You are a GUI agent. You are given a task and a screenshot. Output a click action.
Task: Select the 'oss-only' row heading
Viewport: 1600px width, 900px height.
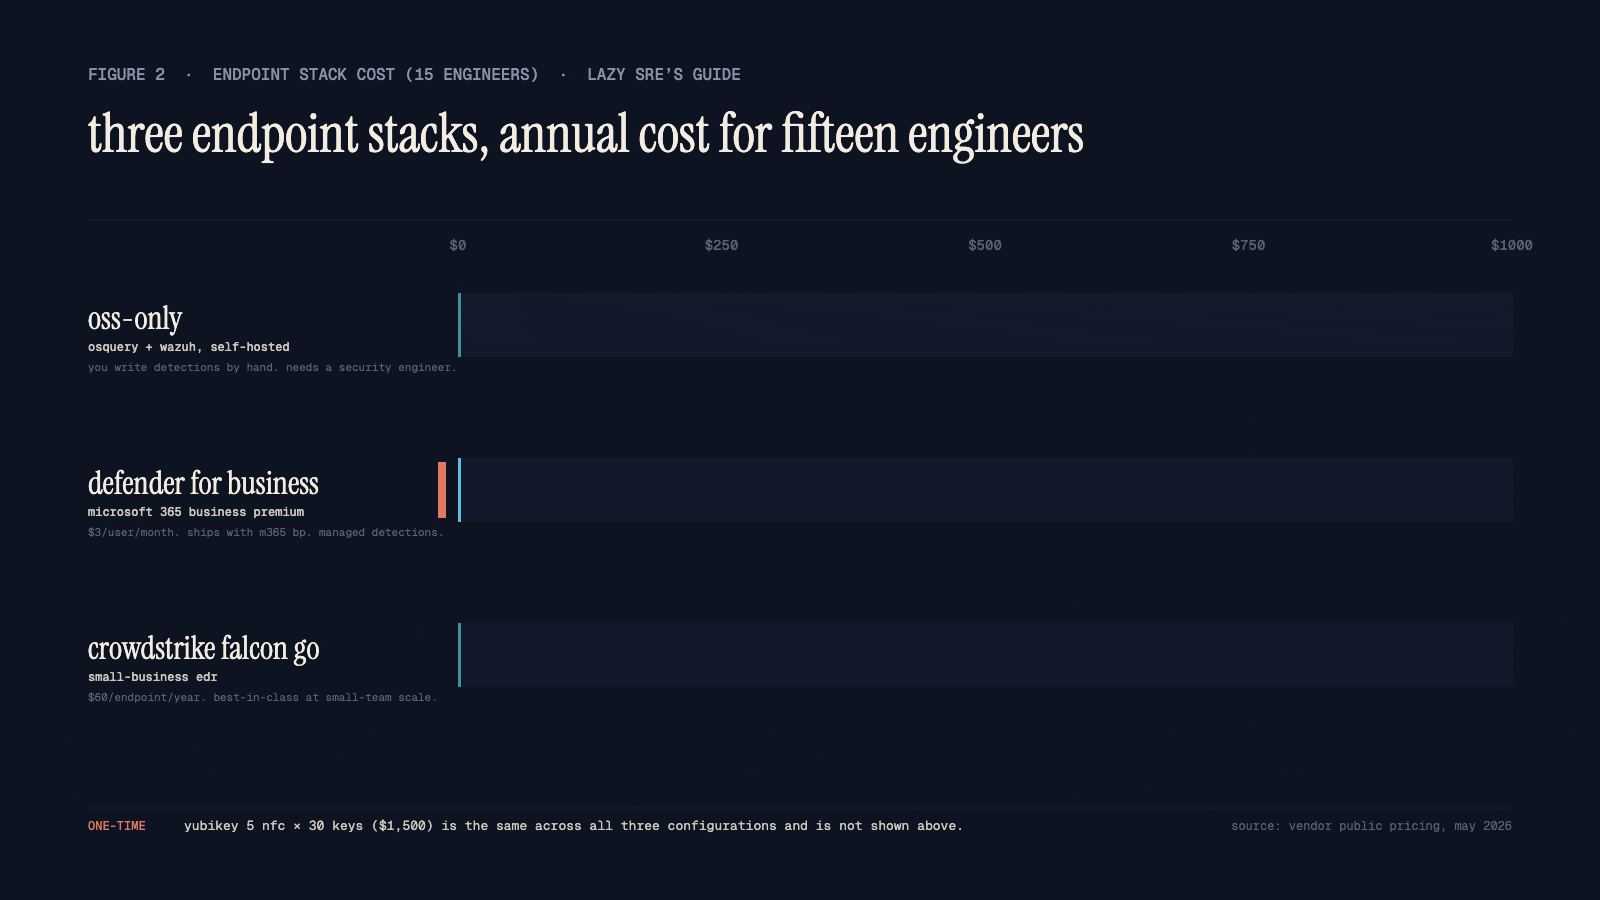coord(135,319)
